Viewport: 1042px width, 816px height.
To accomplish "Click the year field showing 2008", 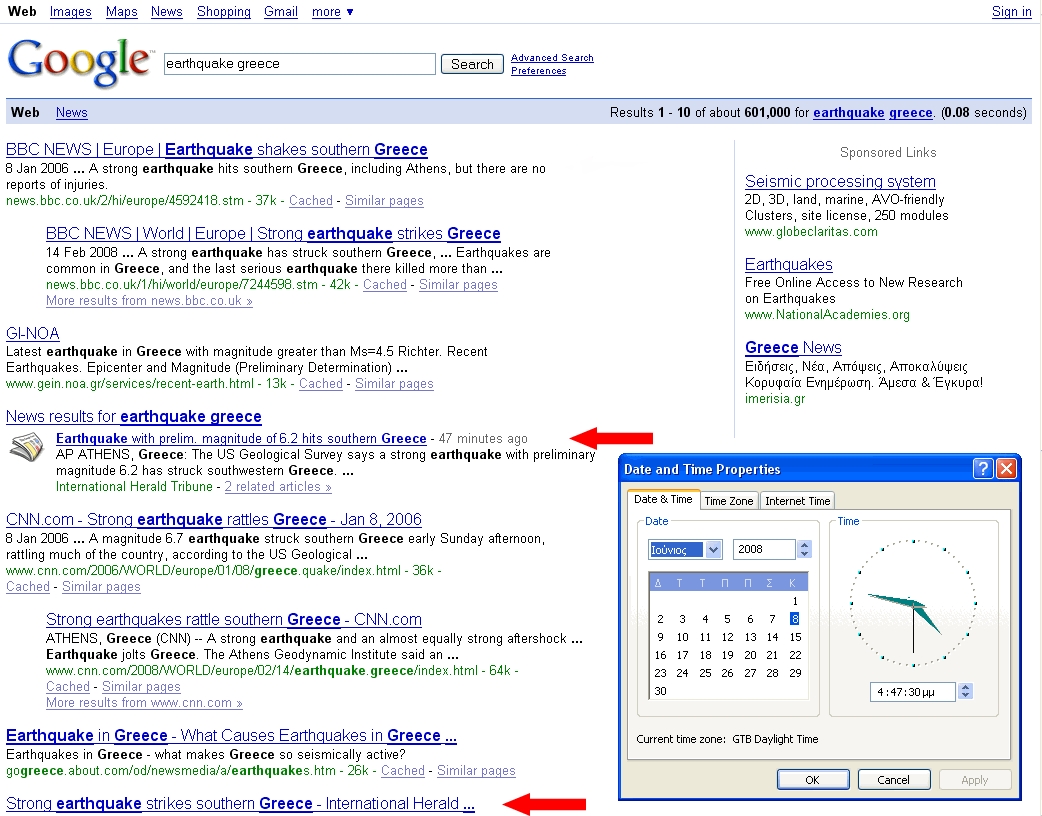I will (x=764, y=550).
